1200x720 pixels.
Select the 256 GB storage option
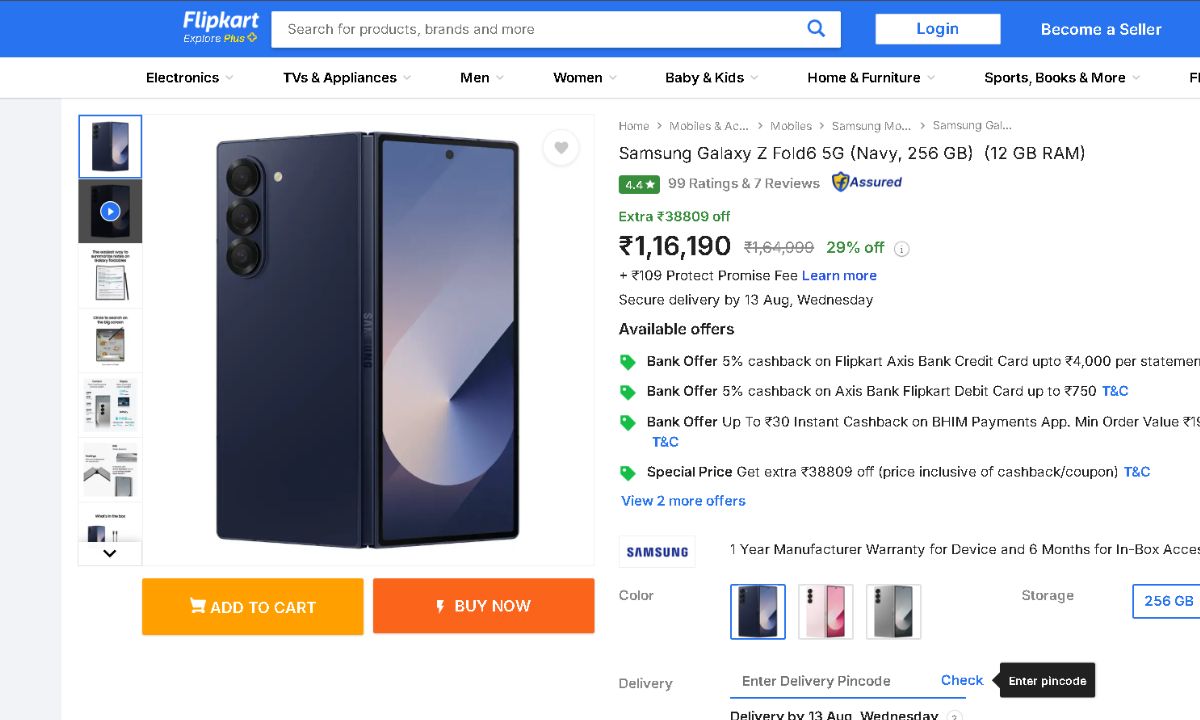tap(1168, 601)
